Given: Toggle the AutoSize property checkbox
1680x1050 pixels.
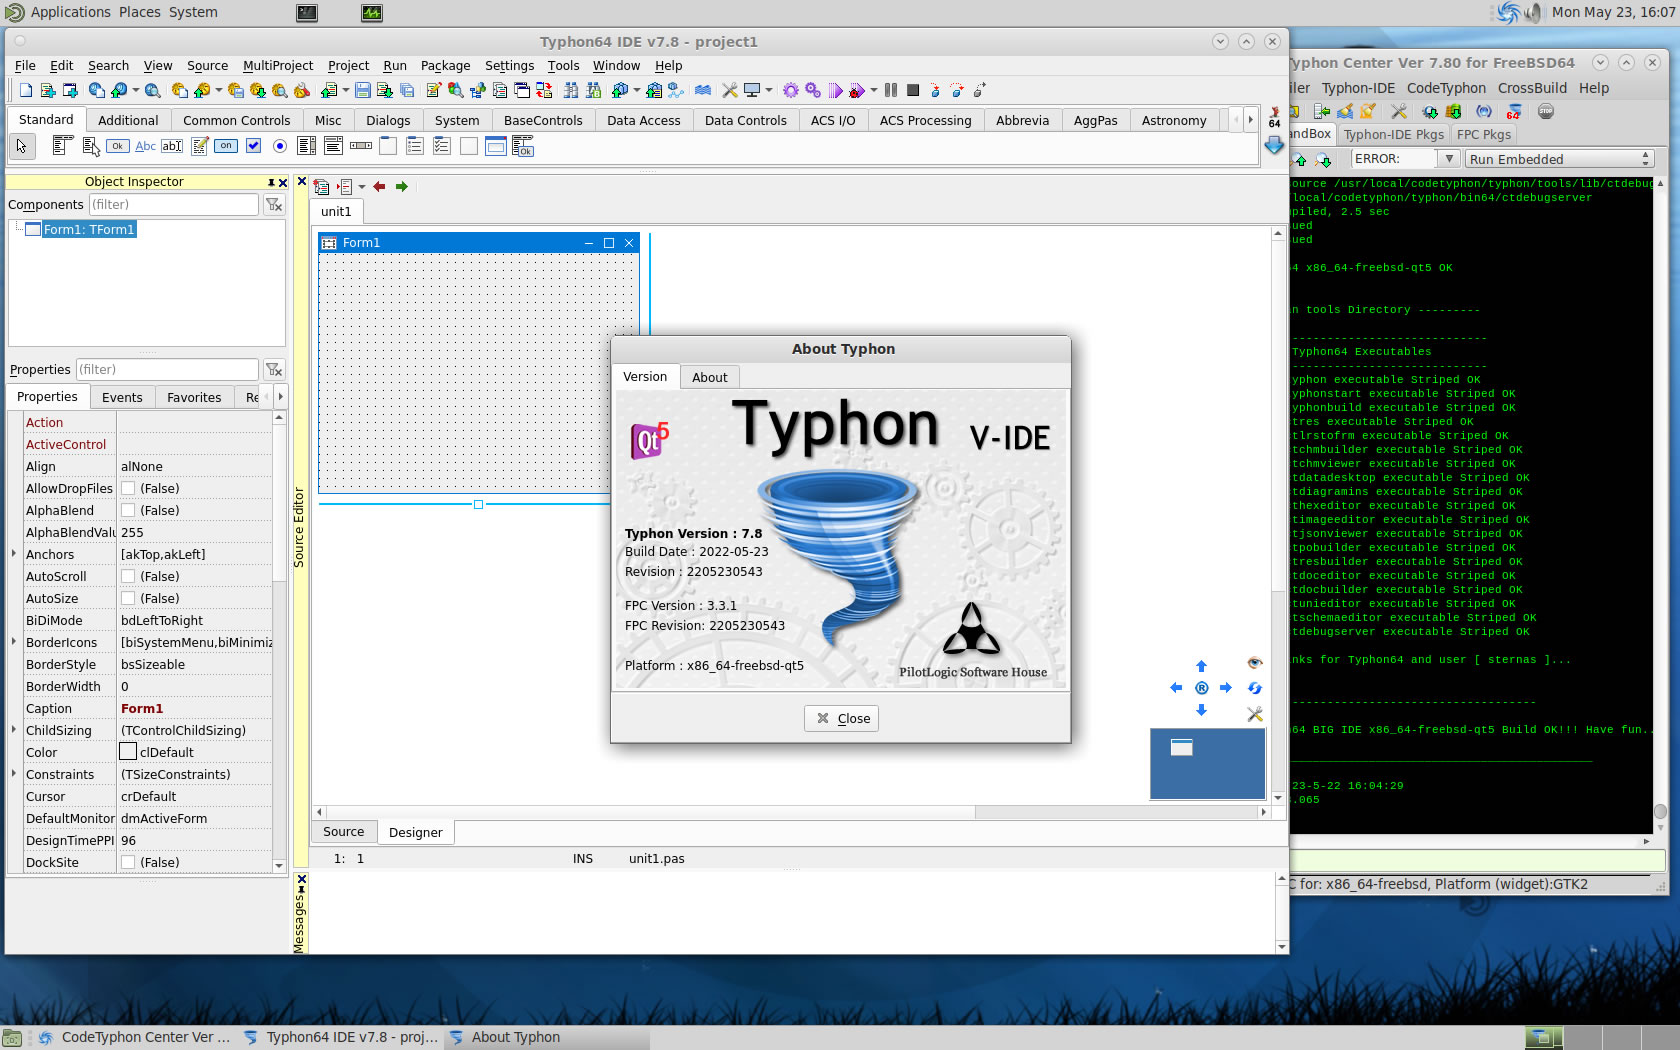Looking at the screenshot, I should point(128,599).
